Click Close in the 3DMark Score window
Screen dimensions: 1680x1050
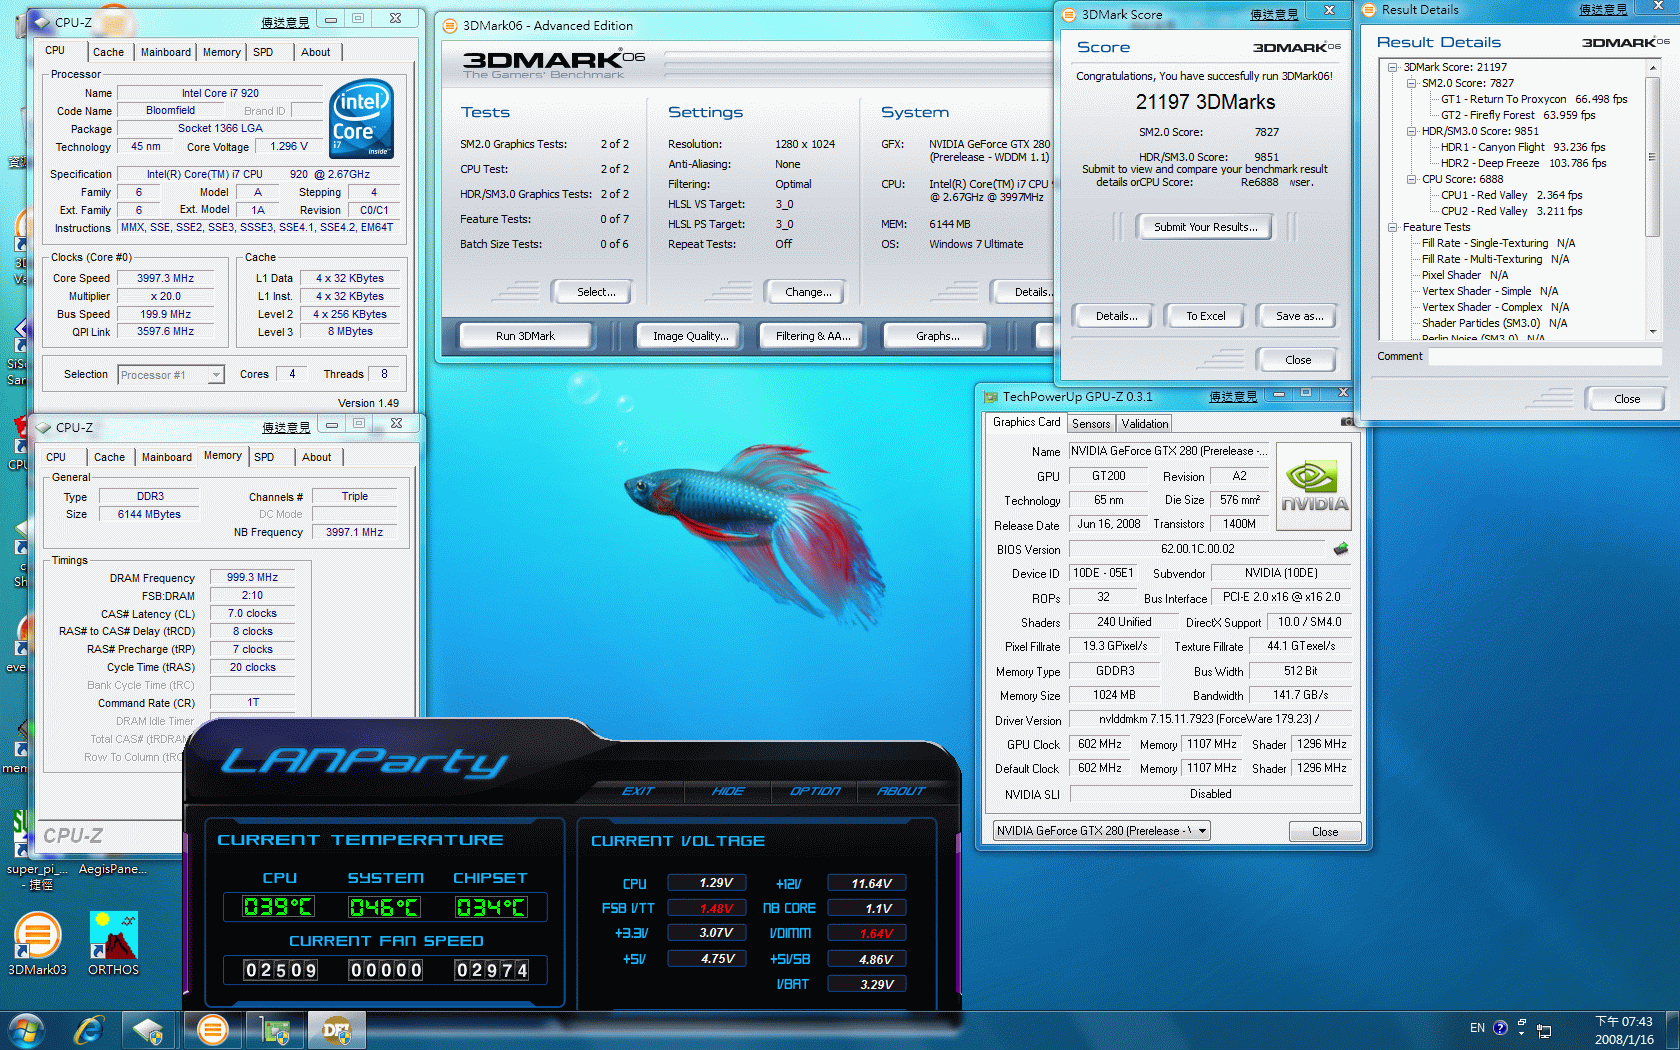(x=1298, y=360)
